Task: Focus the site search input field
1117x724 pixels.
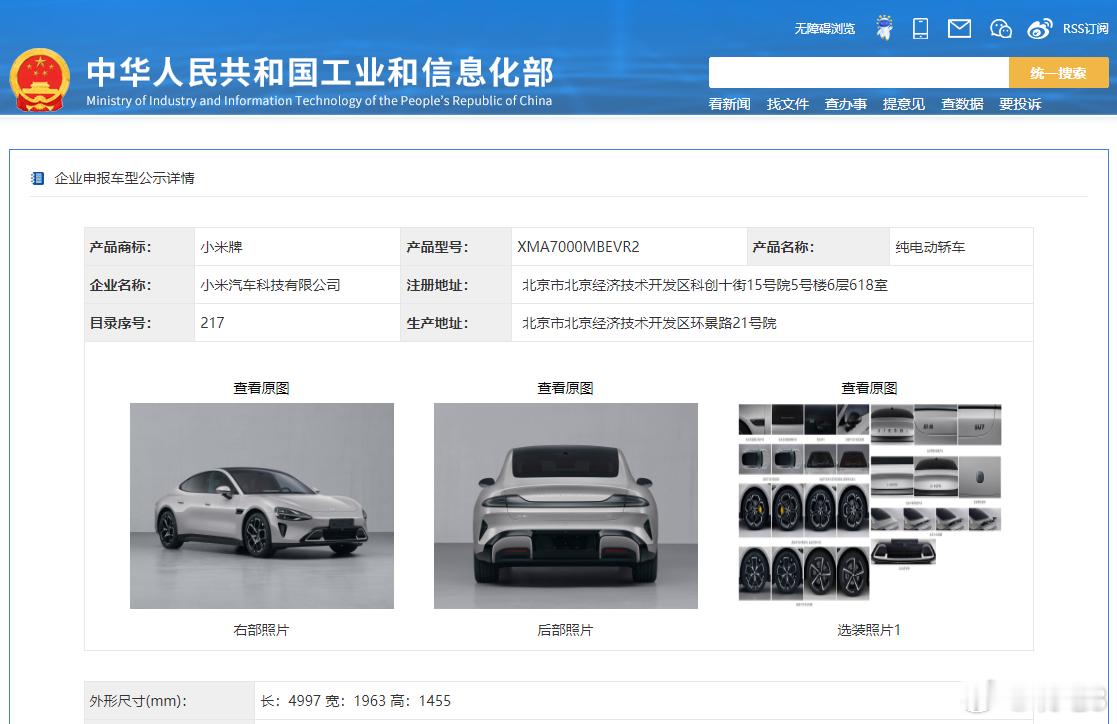Action: 858,73
